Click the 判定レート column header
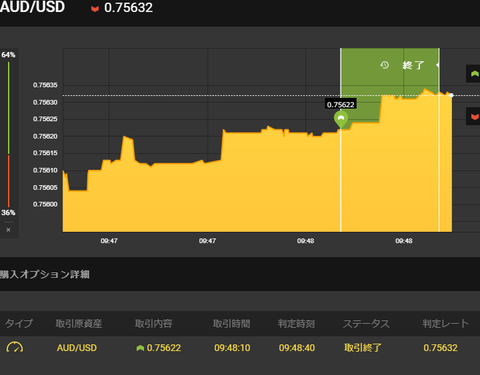 (446, 323)
